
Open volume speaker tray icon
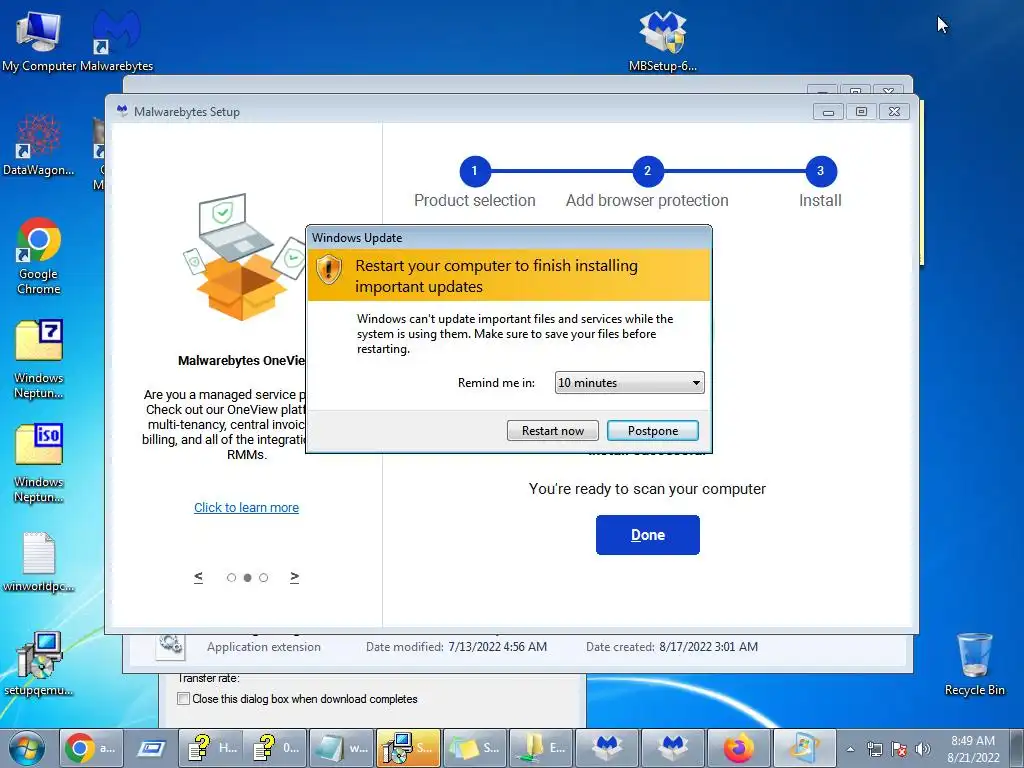(923, 749)
